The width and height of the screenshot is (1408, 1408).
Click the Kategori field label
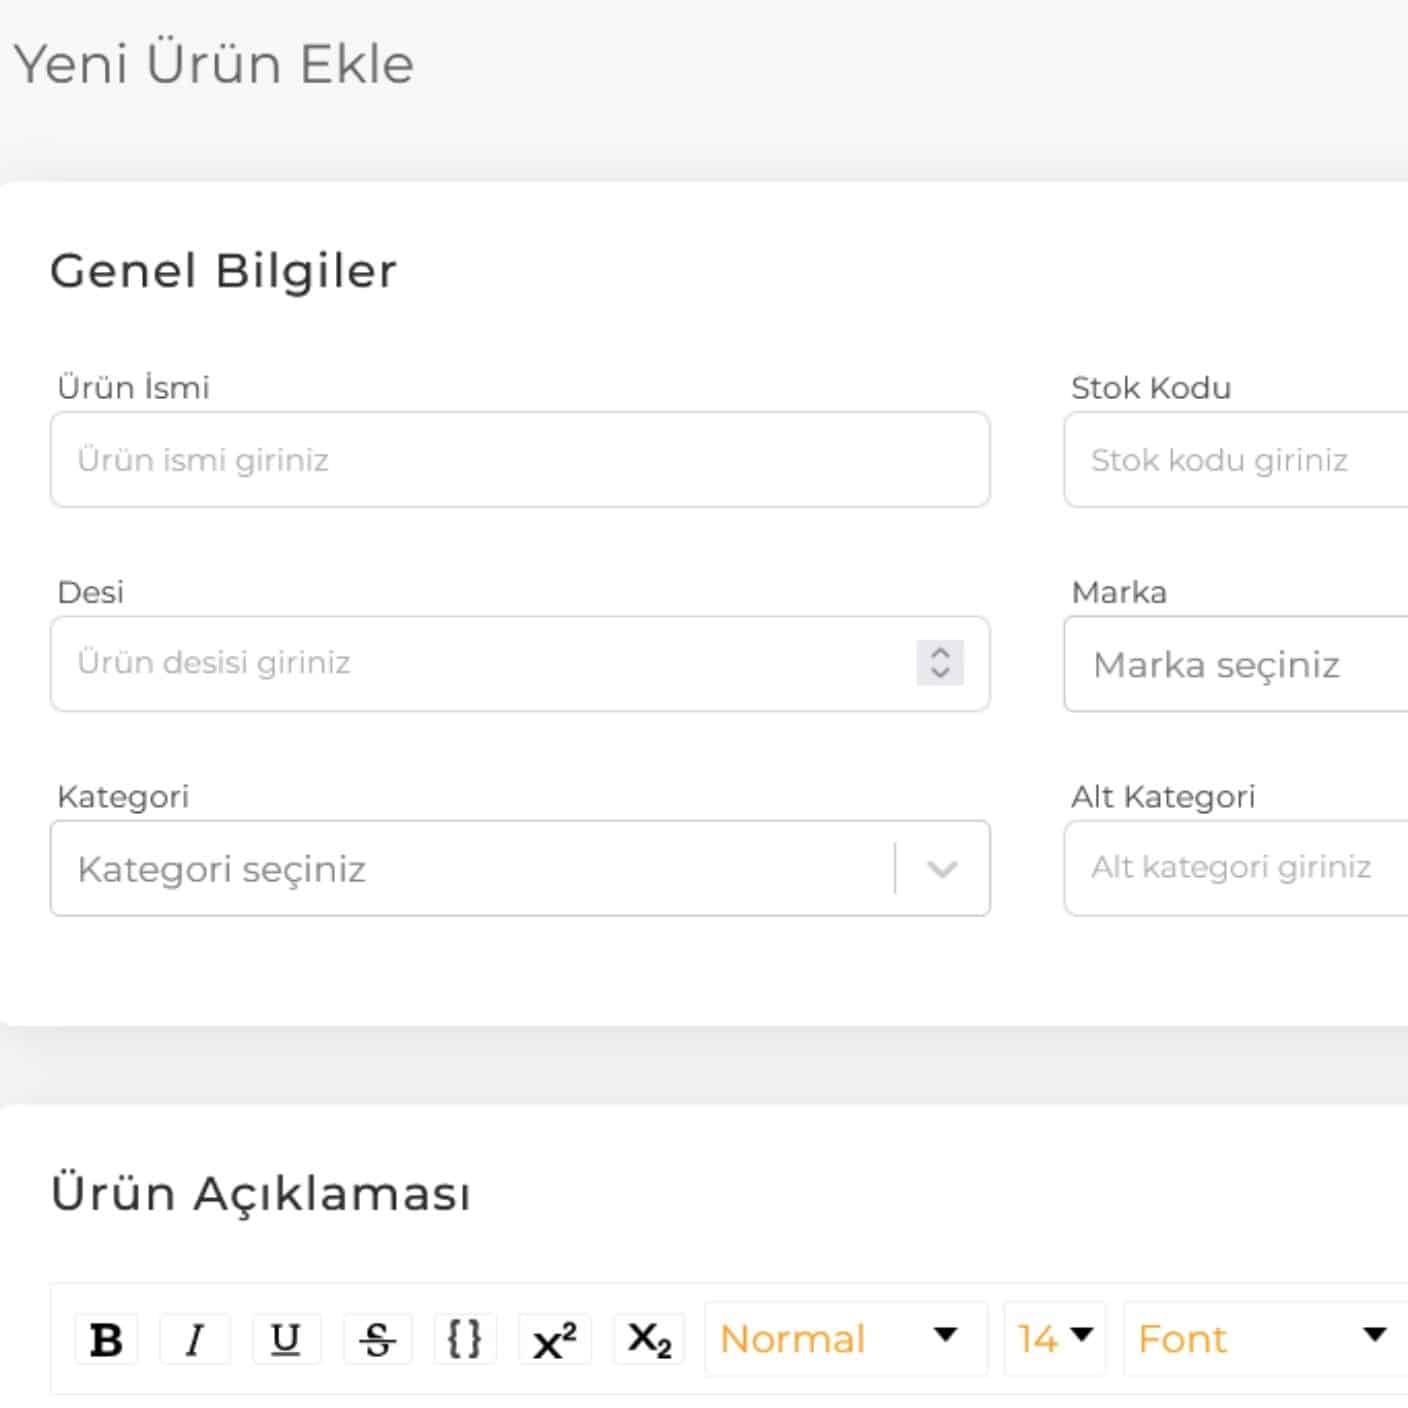123,797
